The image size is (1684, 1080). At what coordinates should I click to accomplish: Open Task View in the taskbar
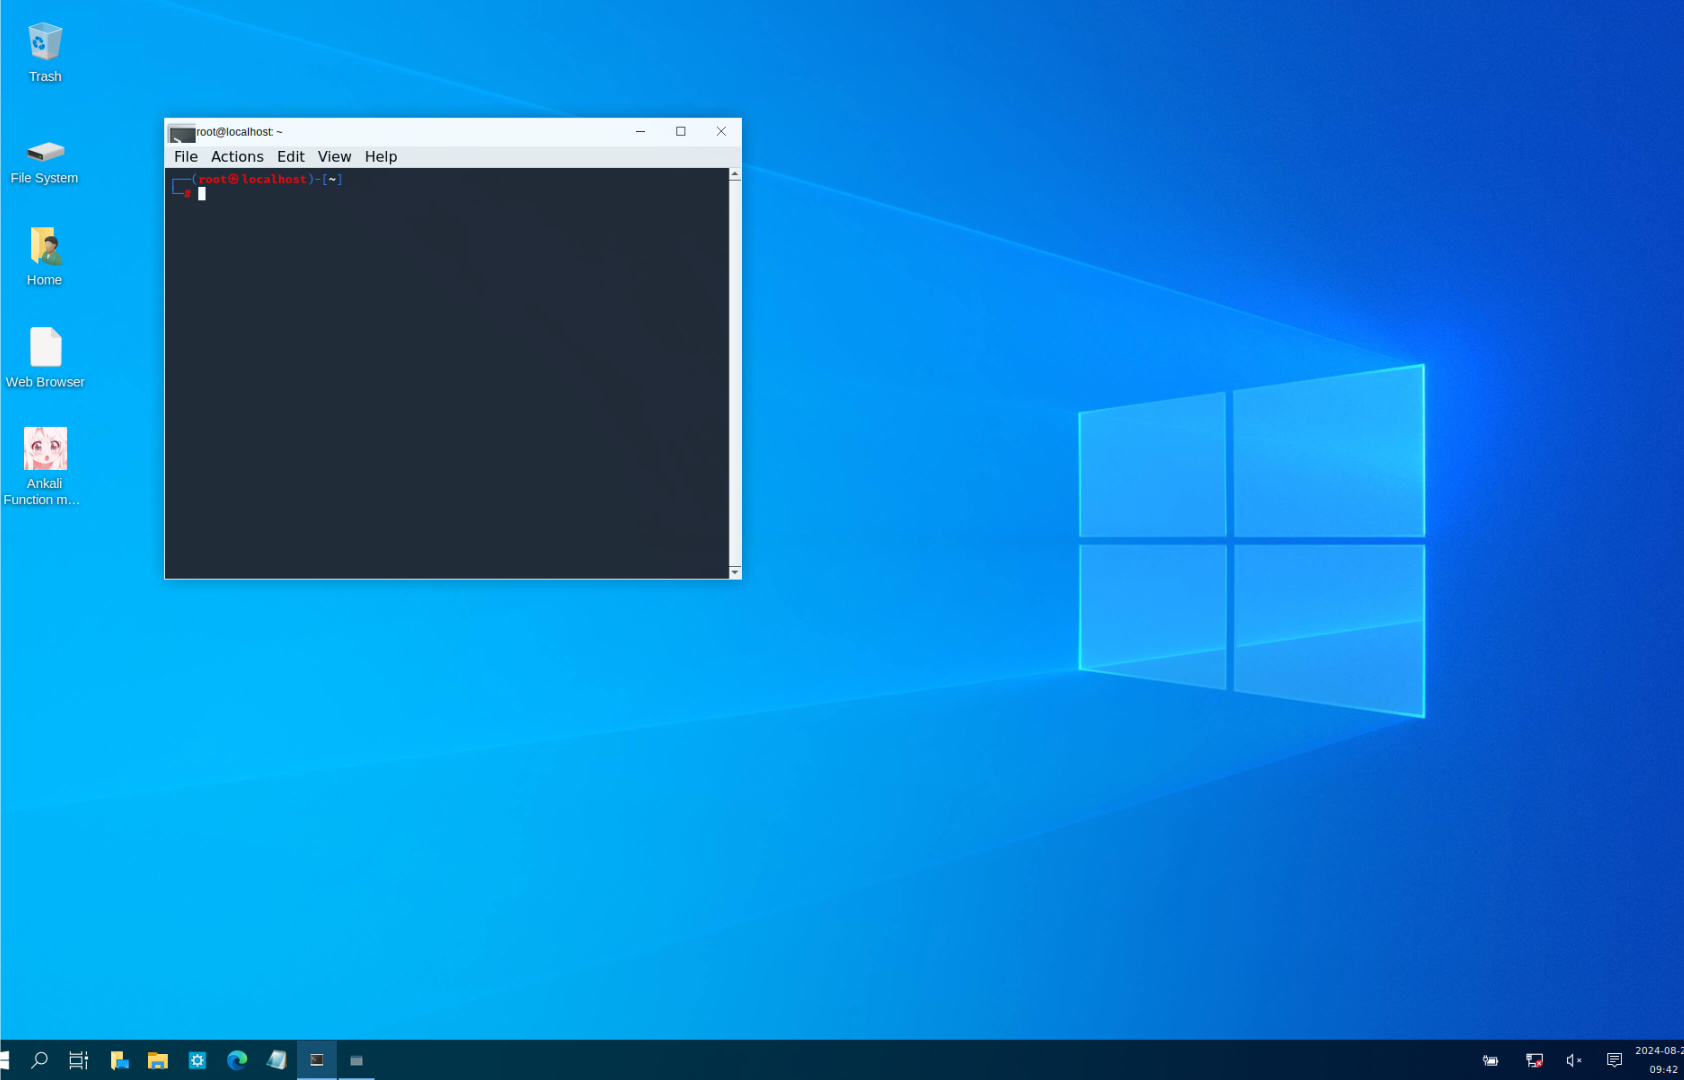click(x=78, y=1060)
